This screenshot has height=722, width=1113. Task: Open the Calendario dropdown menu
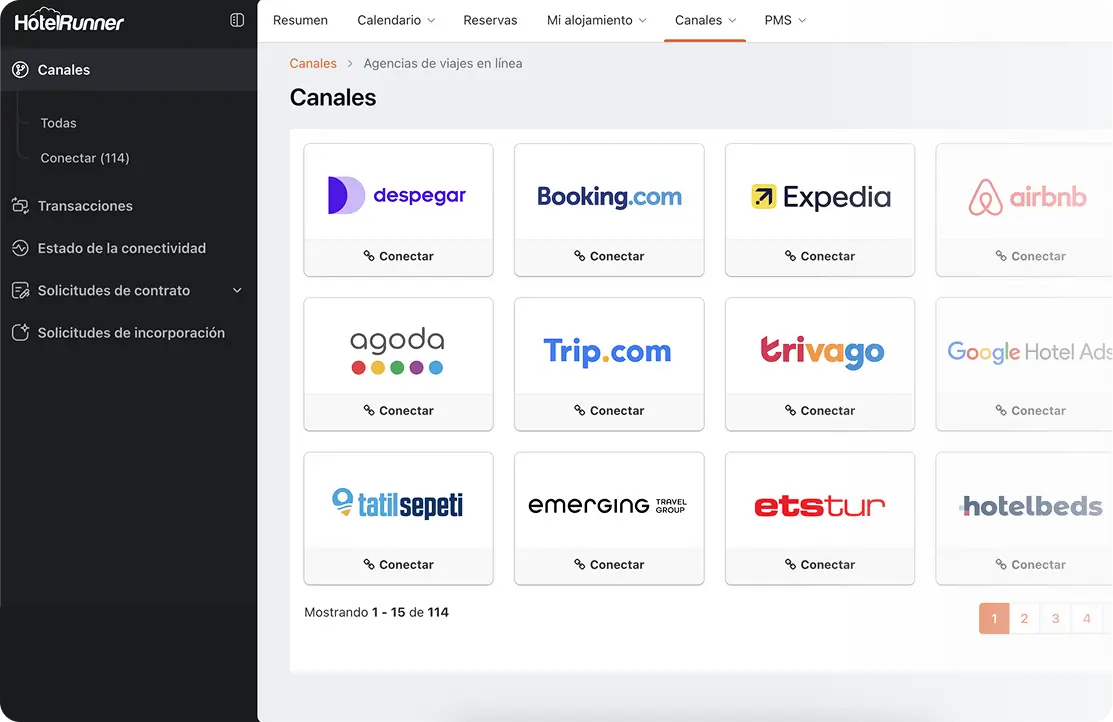(396, 19)
